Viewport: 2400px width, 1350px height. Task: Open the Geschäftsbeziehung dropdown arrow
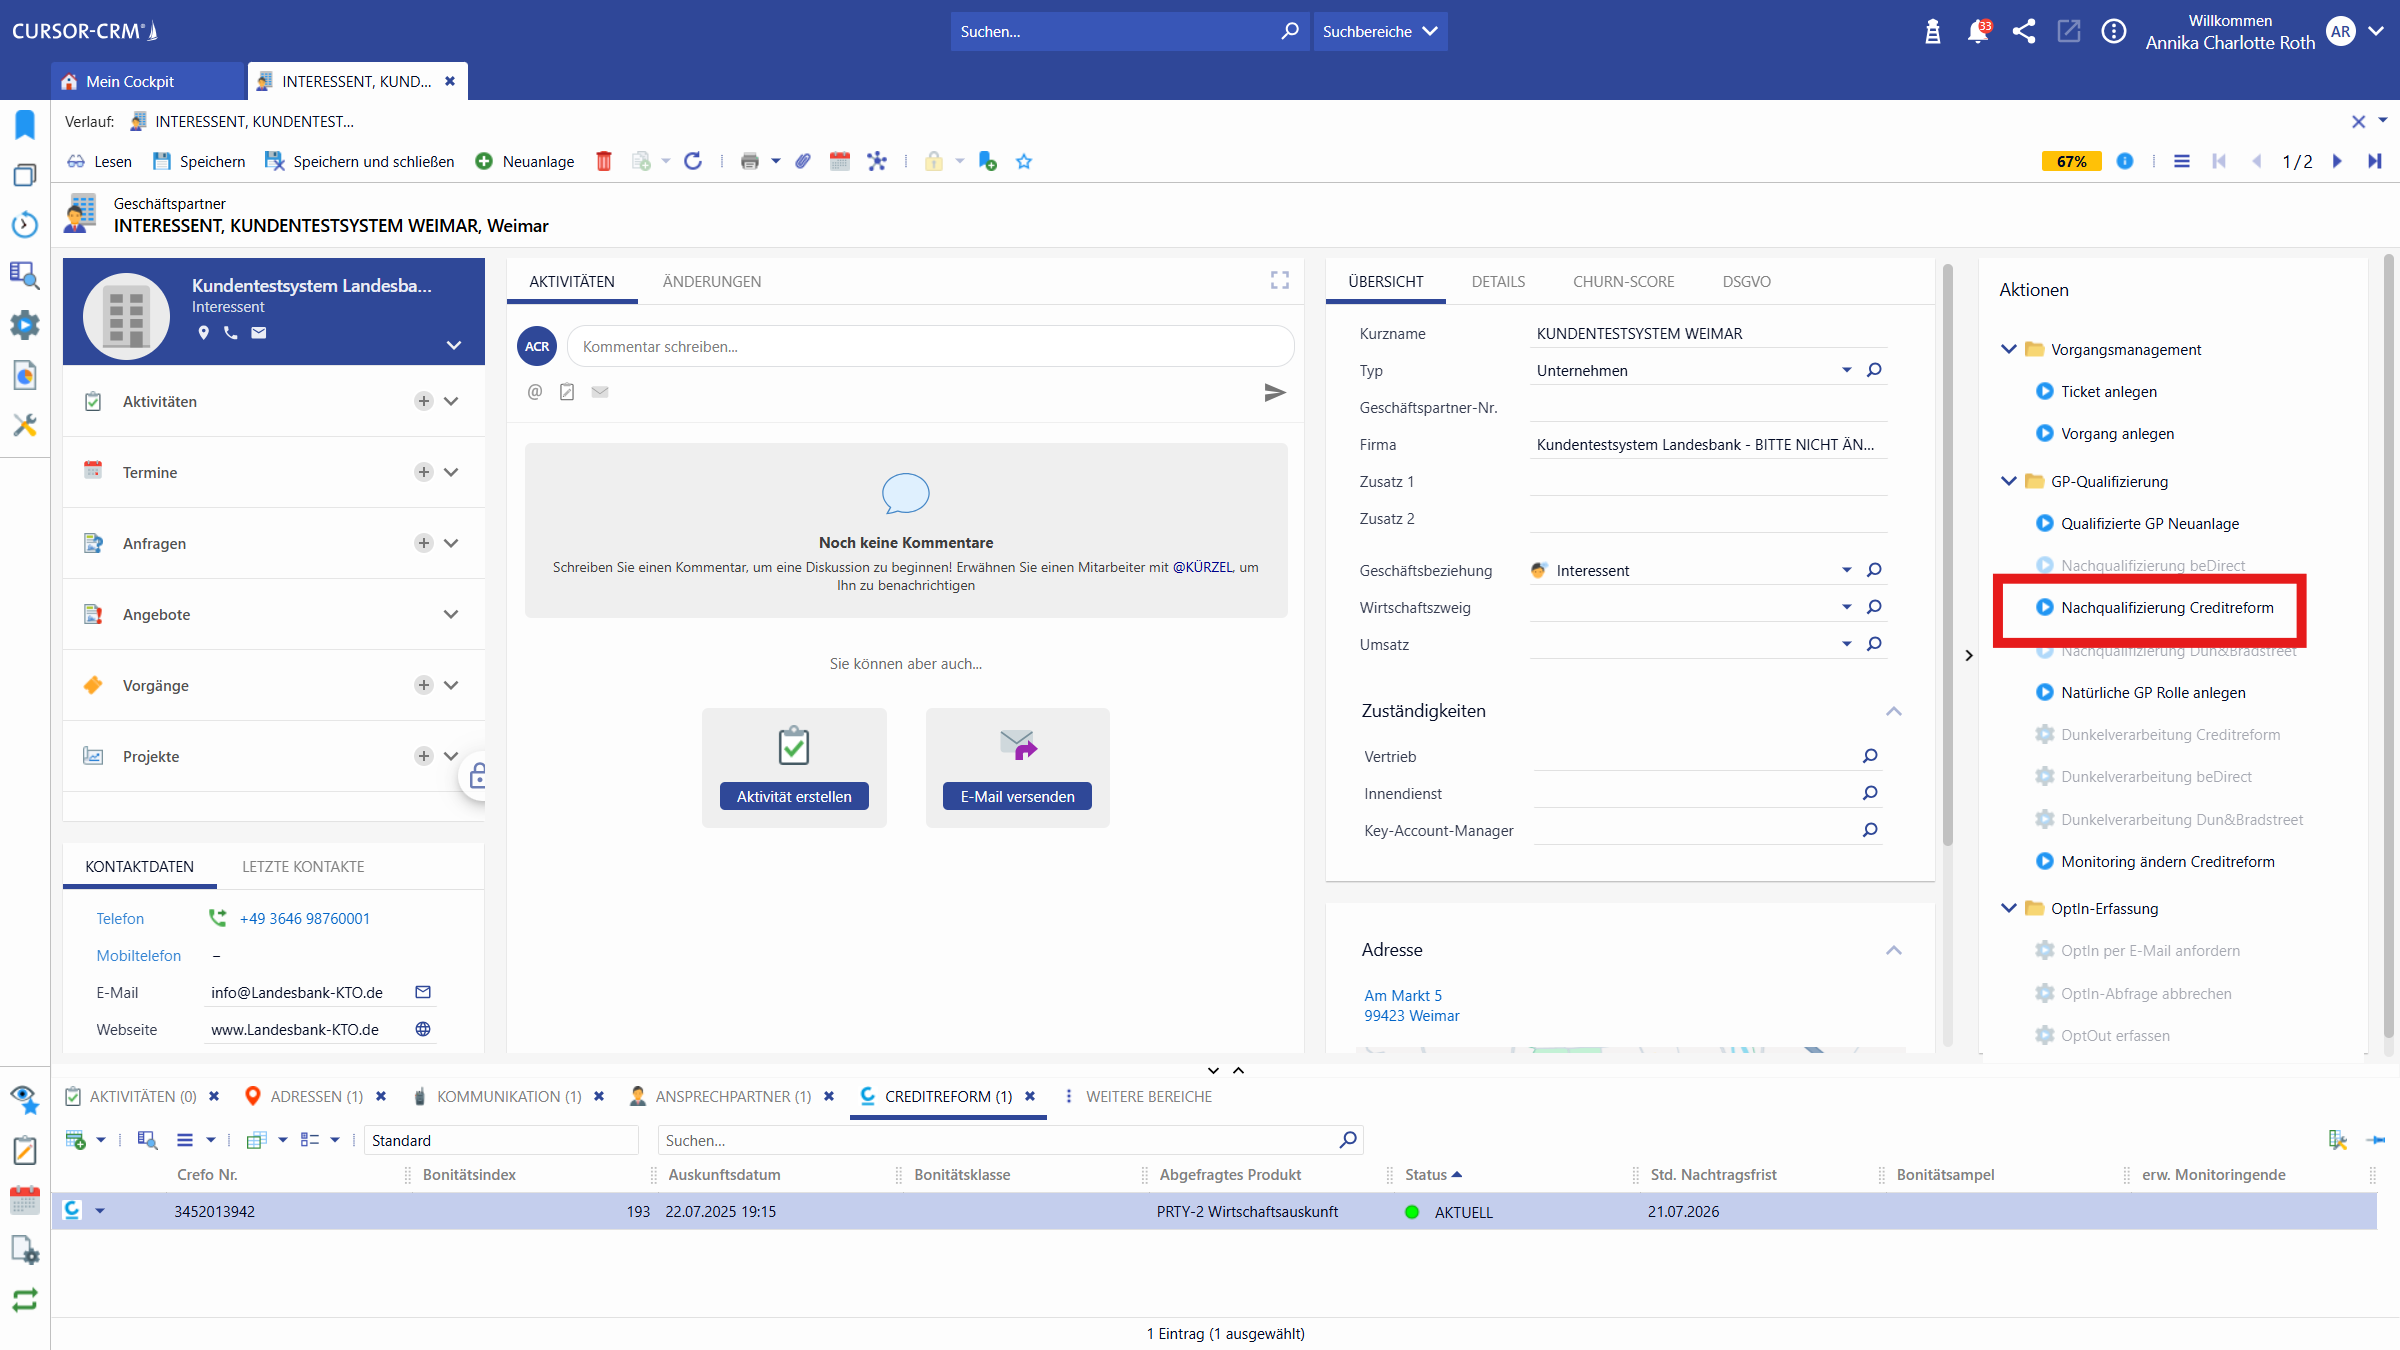coord(1847,570)
